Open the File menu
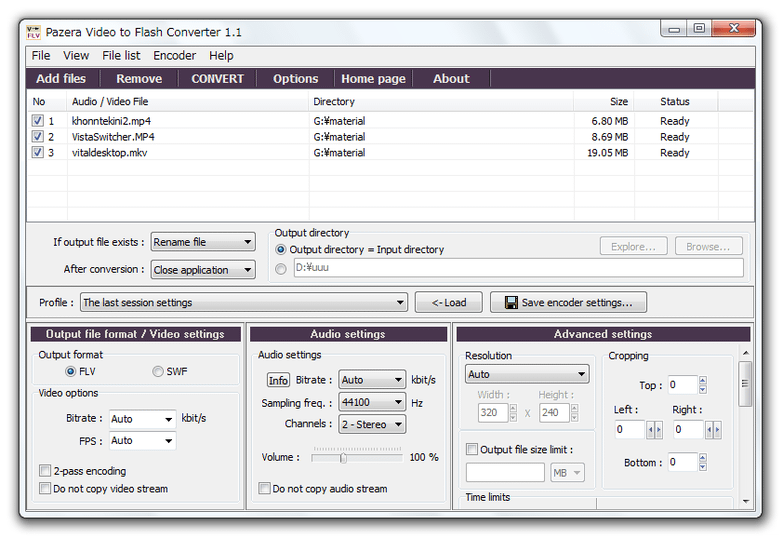This screenshot has height=538, width=783. pos(41,55)
